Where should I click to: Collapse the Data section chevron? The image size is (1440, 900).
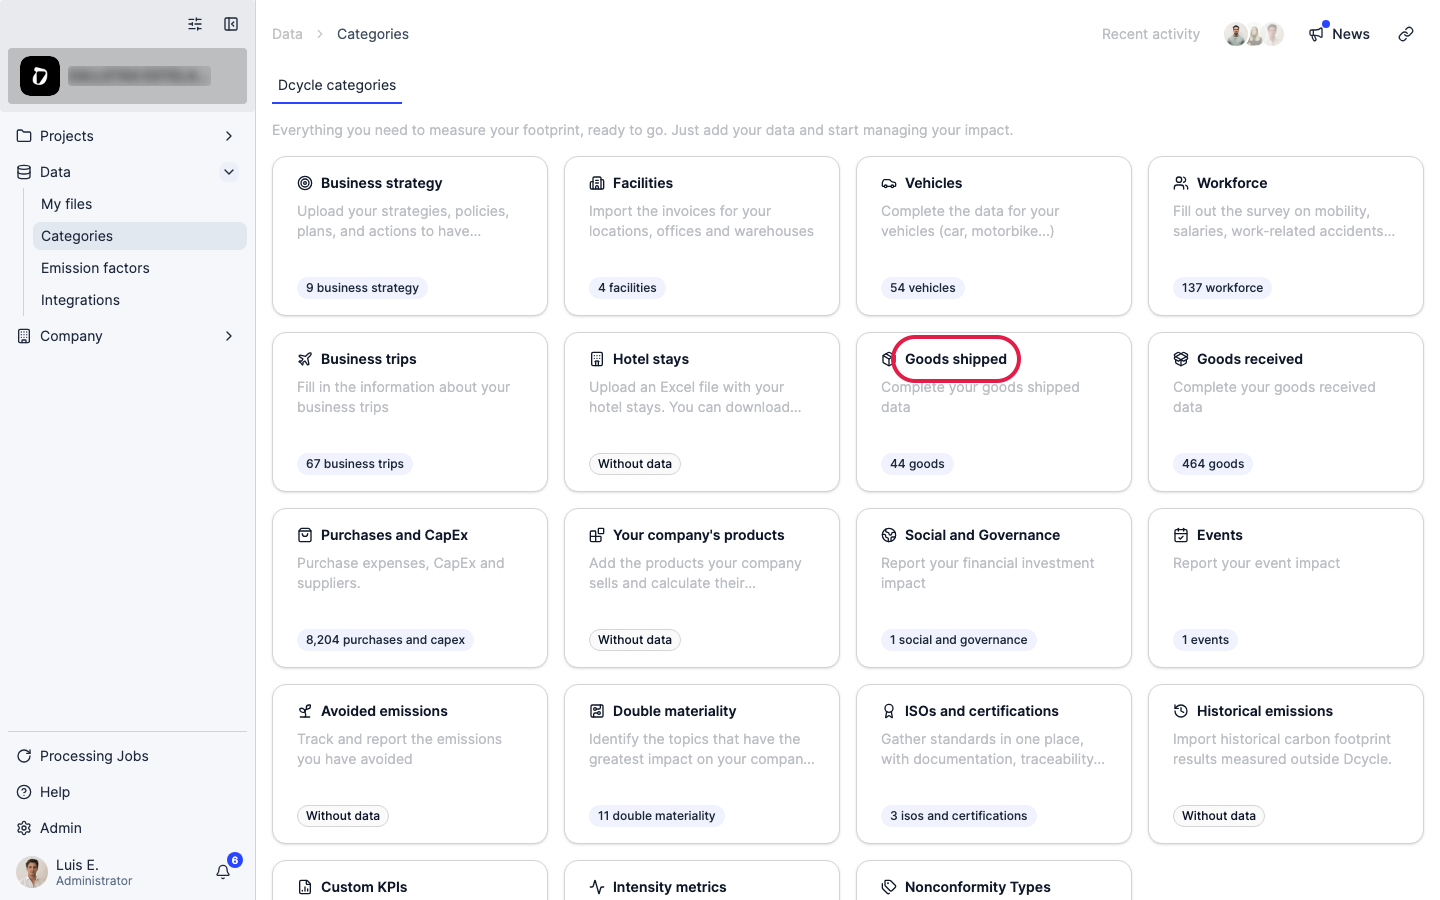229,172
